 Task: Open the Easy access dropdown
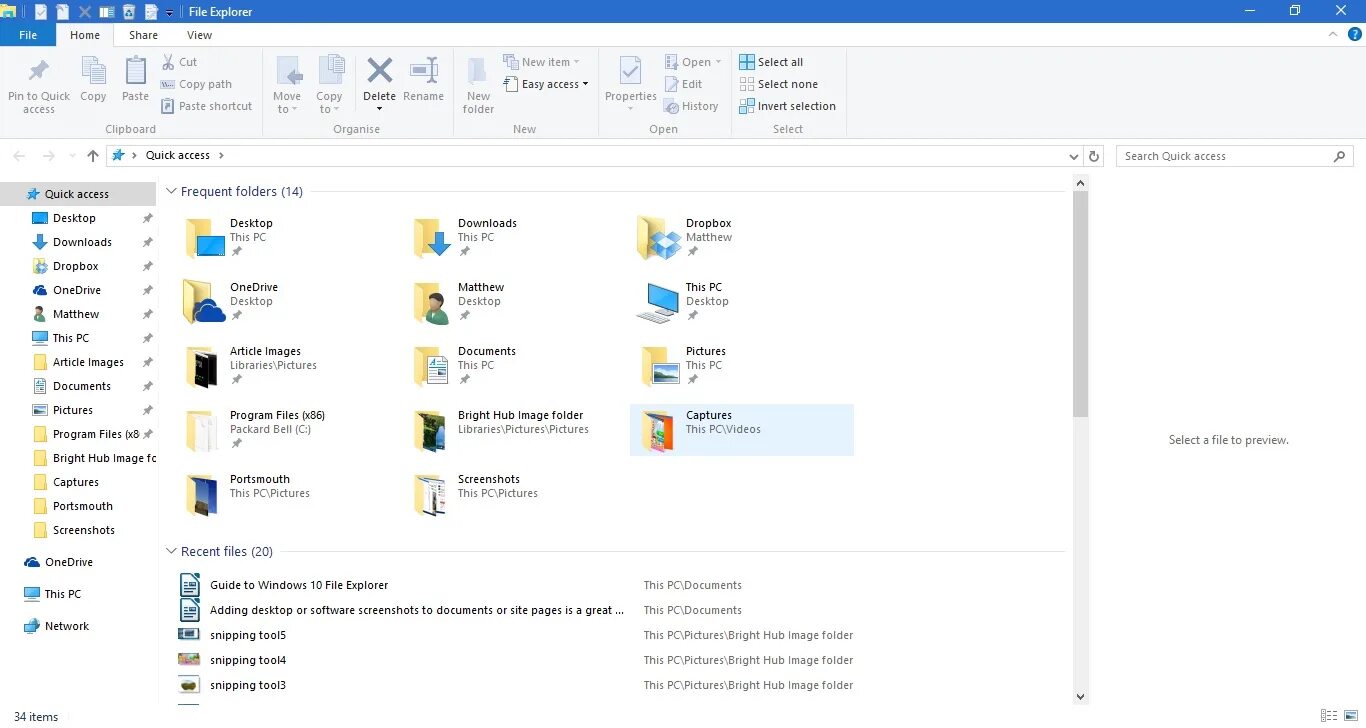coord(546,84)
